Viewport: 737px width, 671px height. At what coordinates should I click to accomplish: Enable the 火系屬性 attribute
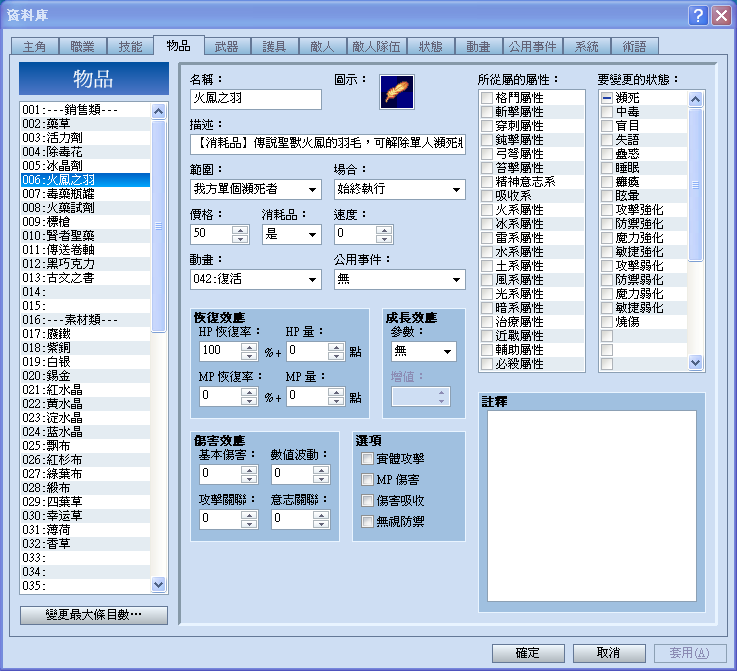pyautogui.click(x=487, y=210)
